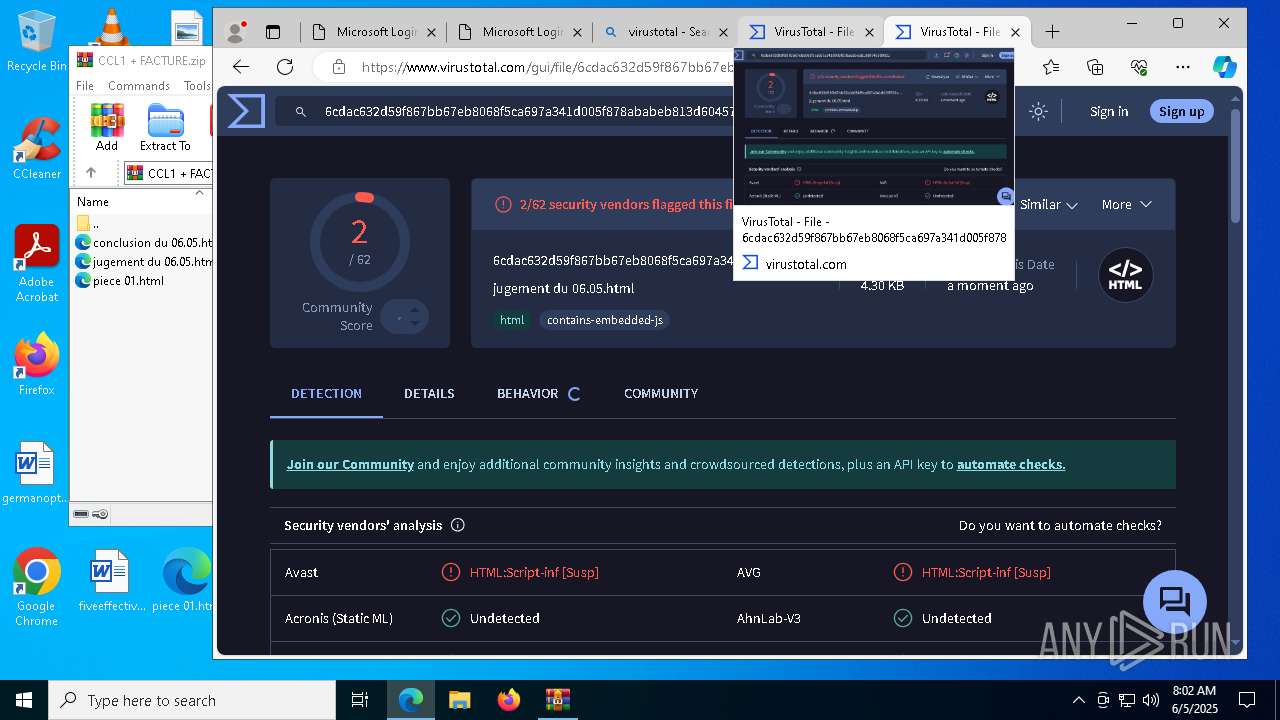1280x720 pixels.
Task: Refresh the page in Edge
Action: point(285,67)
